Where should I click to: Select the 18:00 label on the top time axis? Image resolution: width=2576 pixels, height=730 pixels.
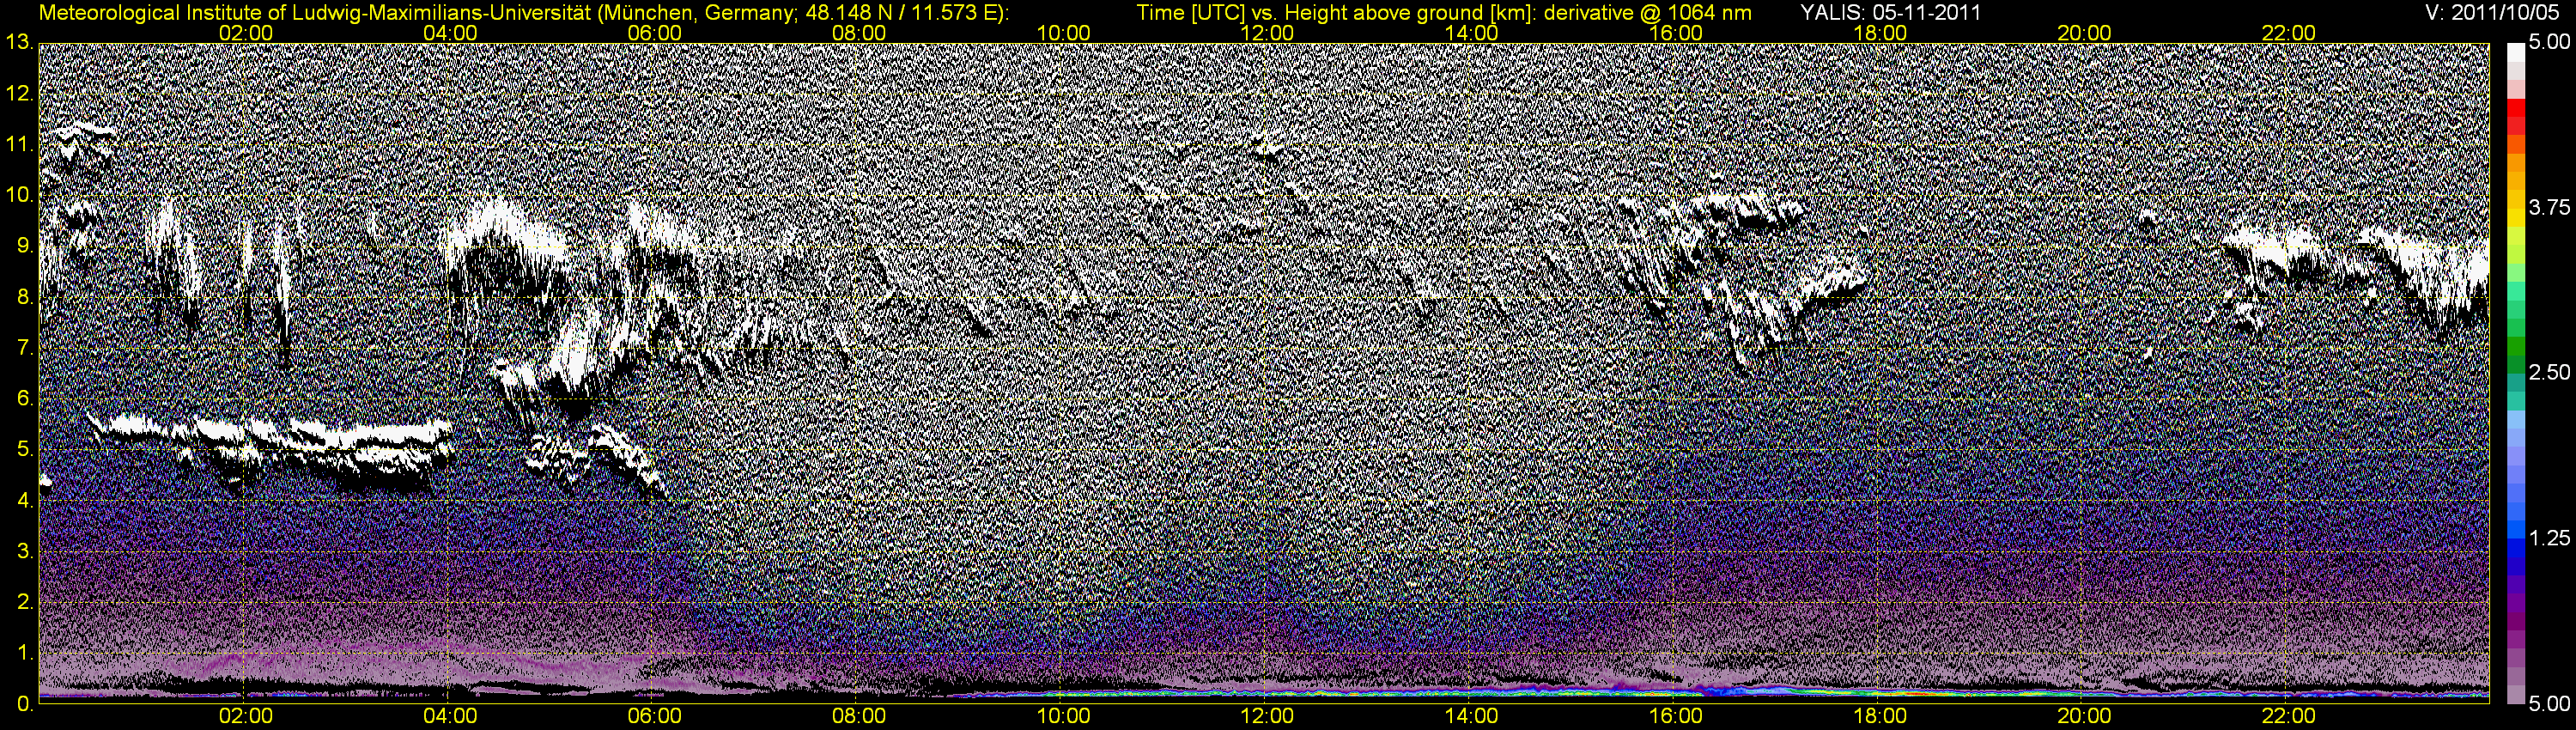[1880, 33]
